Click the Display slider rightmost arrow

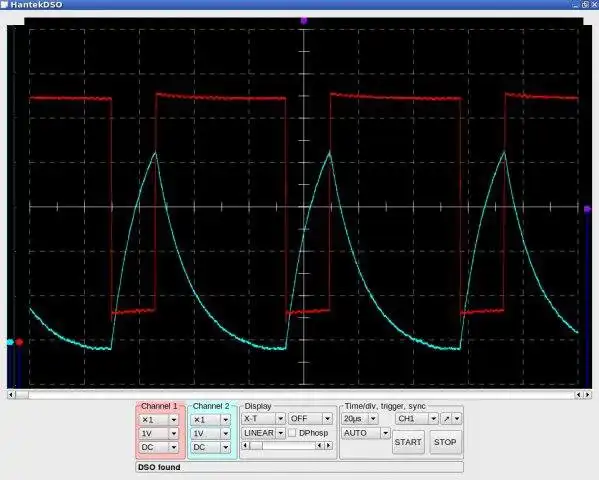coord(329,445)
